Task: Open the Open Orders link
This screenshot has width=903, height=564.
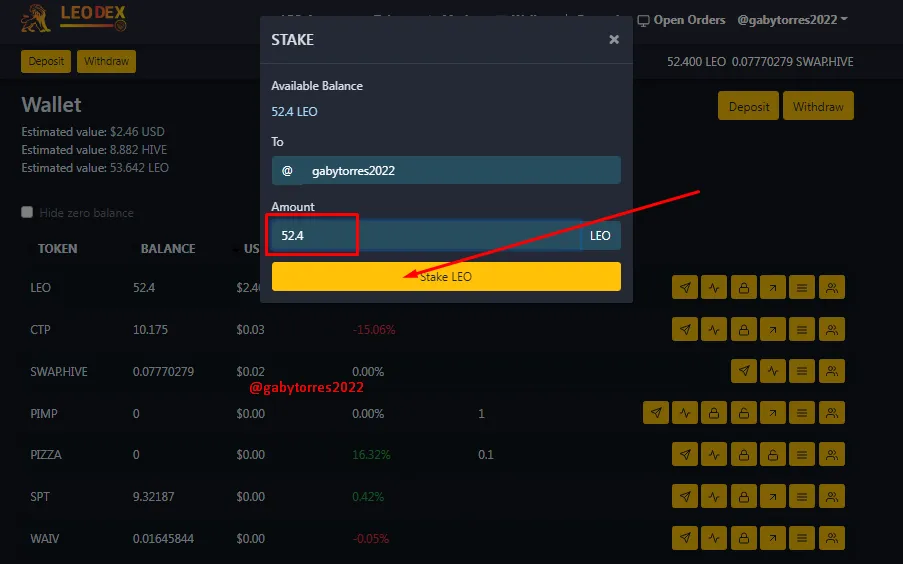Action: 681,20
